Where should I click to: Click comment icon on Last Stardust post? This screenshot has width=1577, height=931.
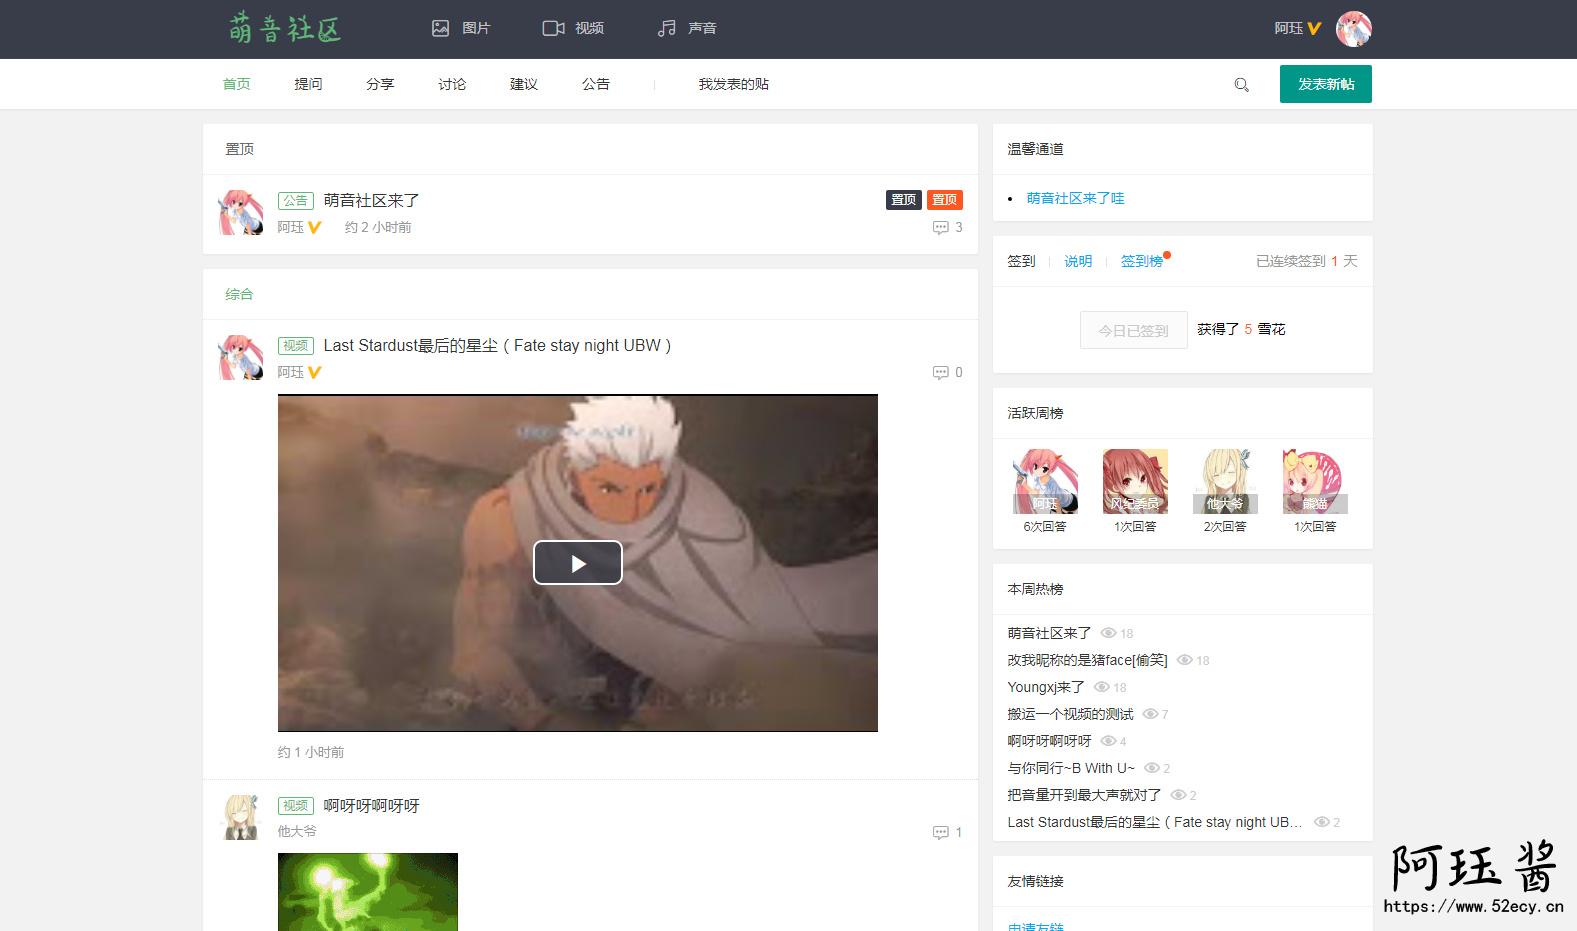point(941,373)
